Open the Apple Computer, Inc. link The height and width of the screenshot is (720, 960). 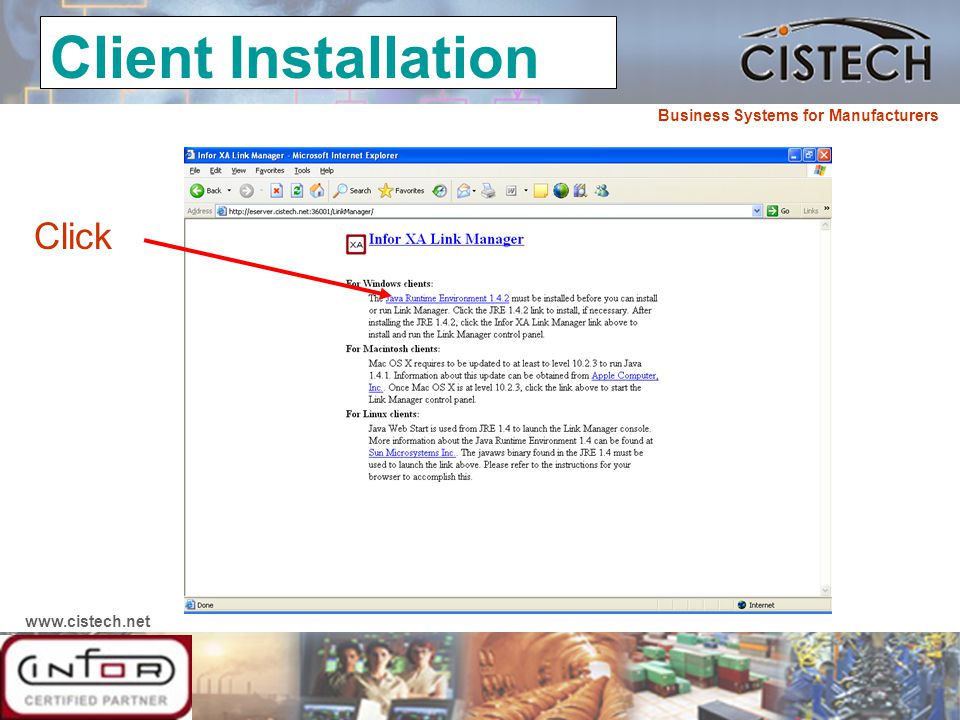click(x=624, y=375)
